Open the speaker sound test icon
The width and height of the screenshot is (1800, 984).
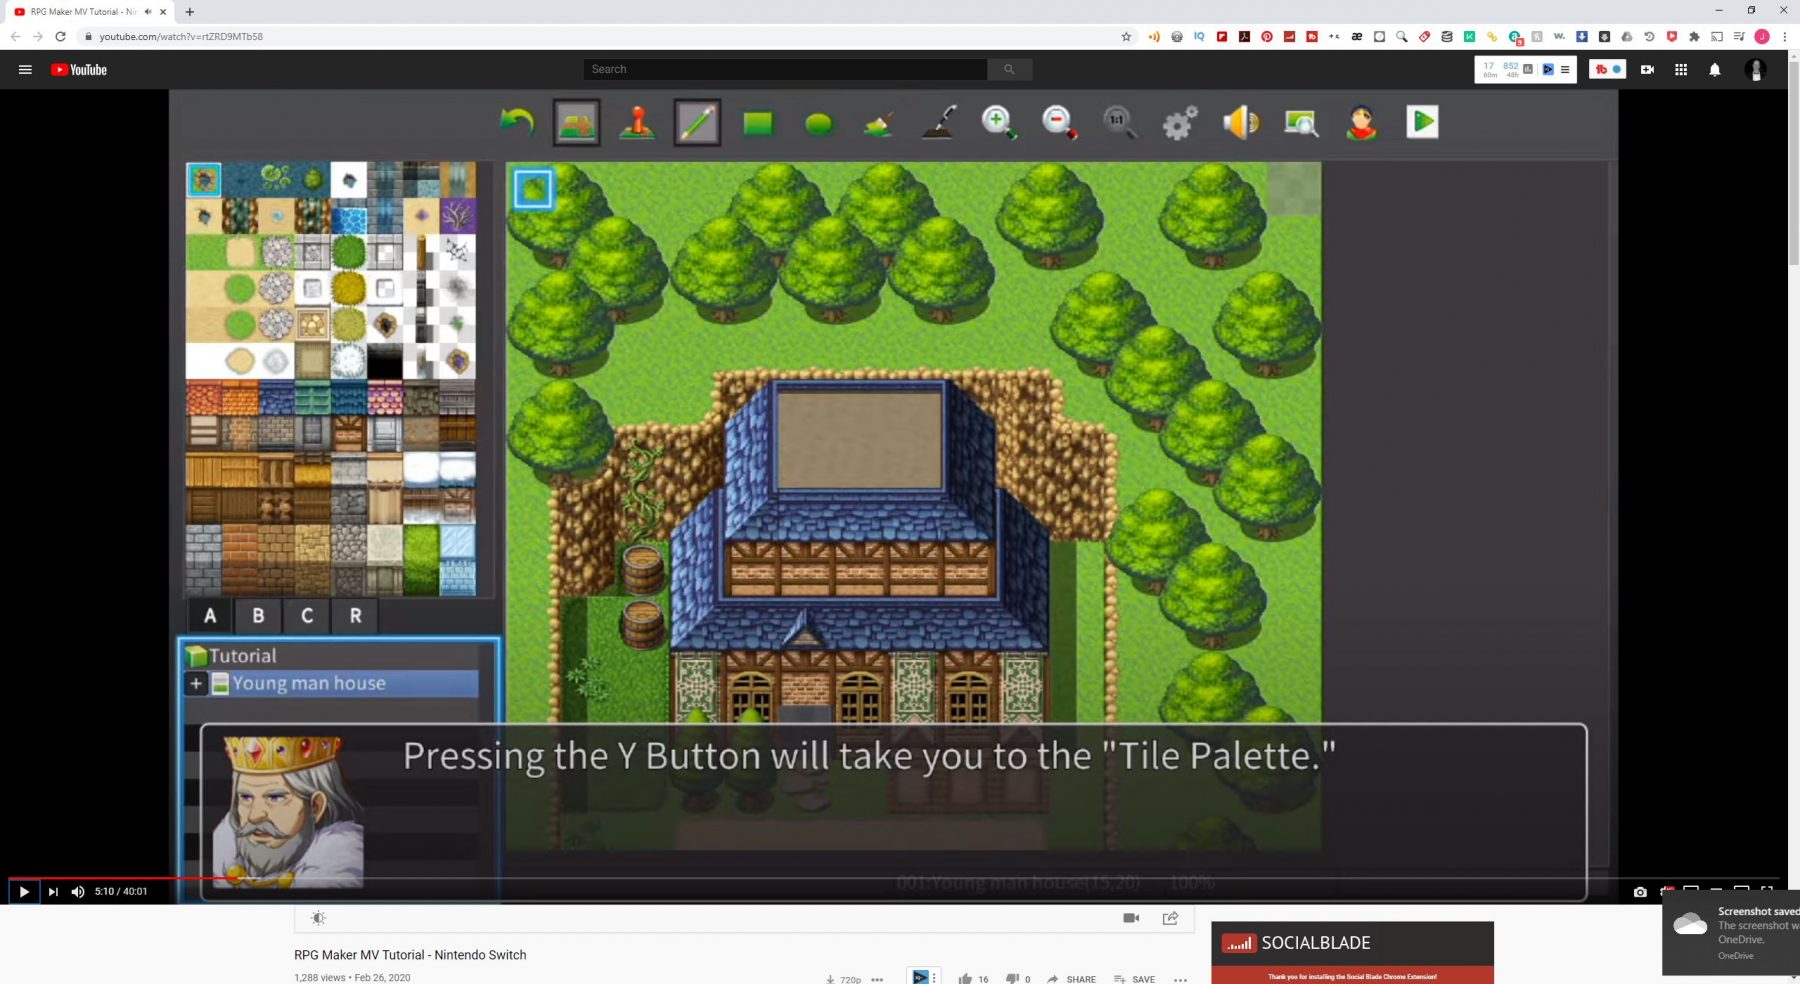(1241, 123)
